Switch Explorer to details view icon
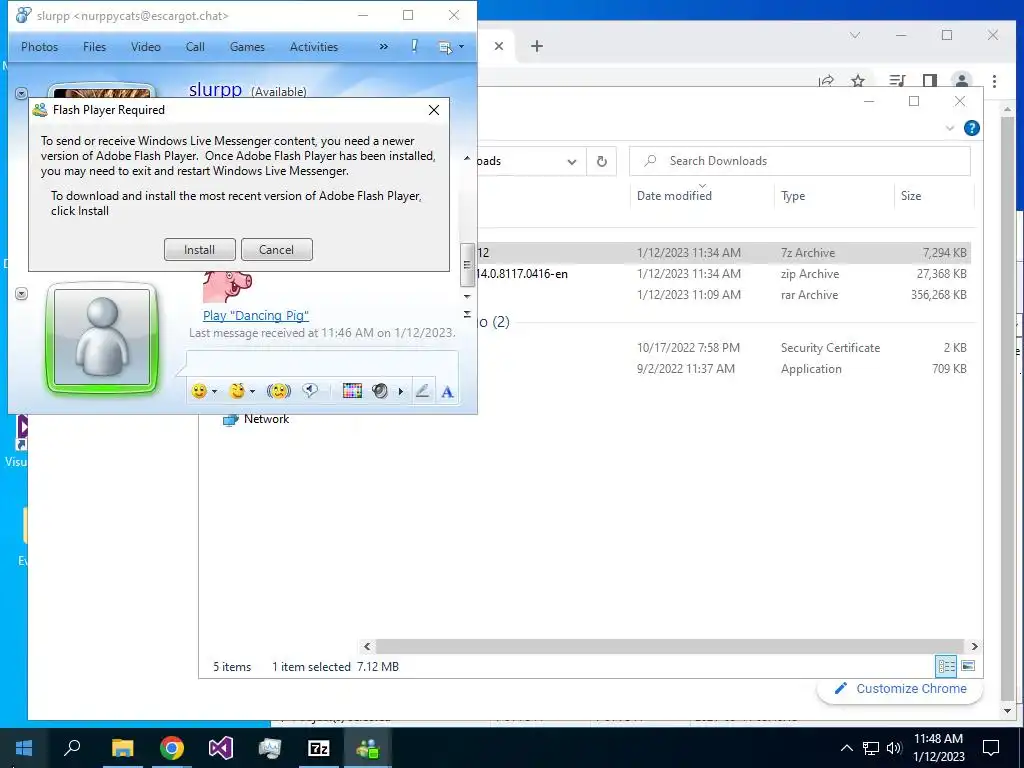The height and width of the screenshot is (768, 1024). pyautogui.click(x=946, y=666)
